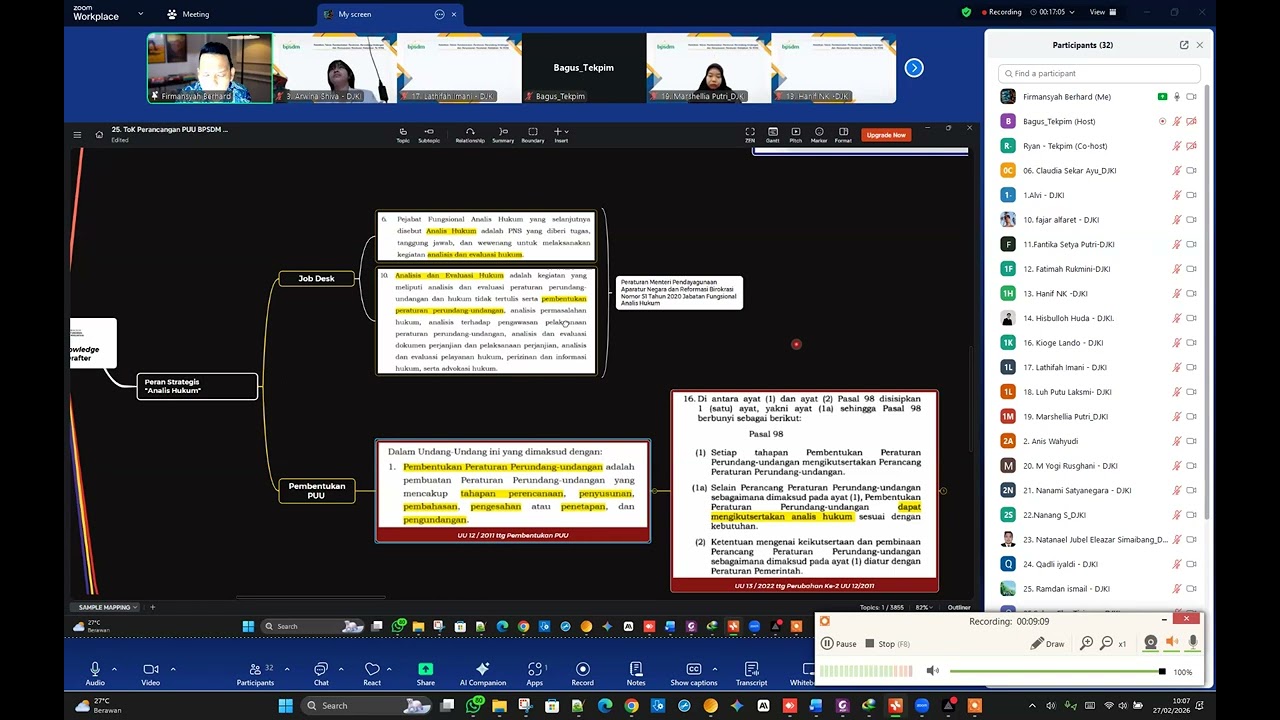Toggle Show captions
This screenshot has width=1280, height=720.
tap(694, 674)
